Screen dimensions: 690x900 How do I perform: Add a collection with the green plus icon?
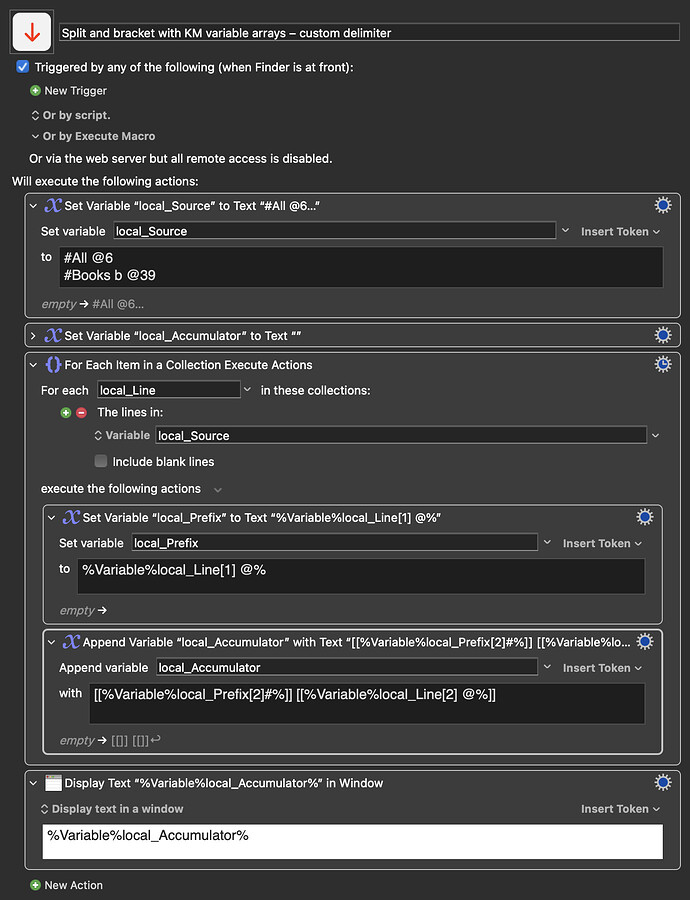coord(66,412)
